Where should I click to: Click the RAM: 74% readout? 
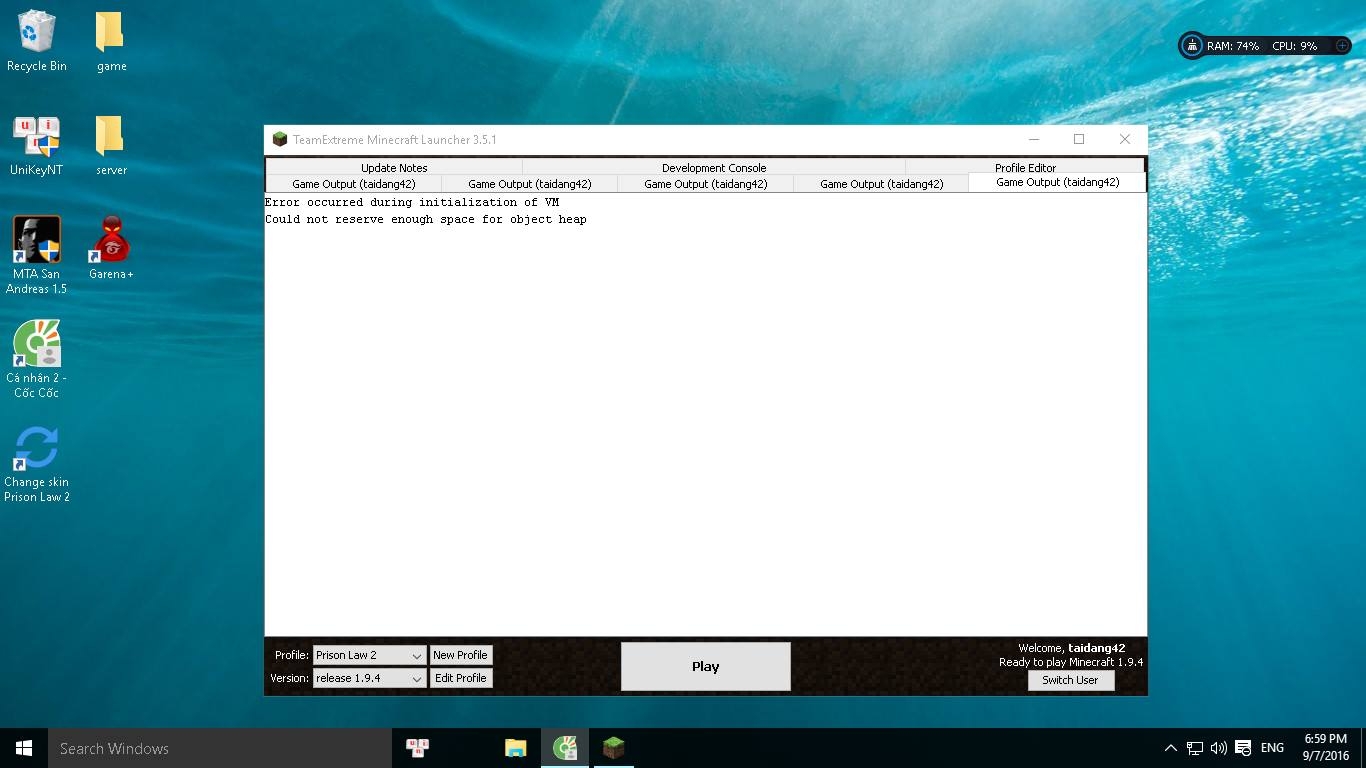point(1233,46)
